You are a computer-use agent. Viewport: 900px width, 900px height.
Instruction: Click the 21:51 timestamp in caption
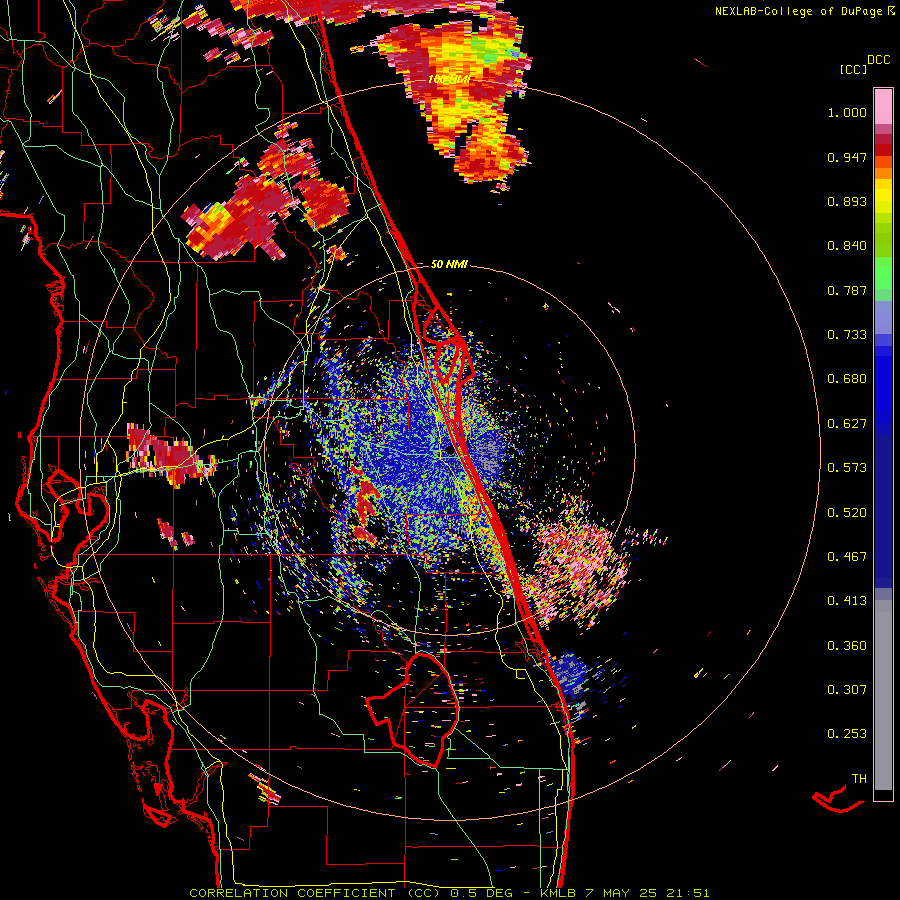coord(688,893)
